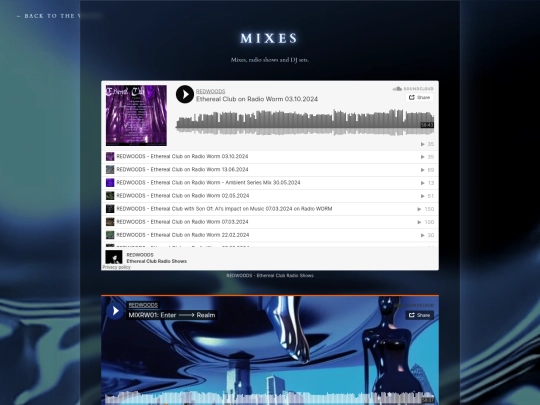Open the SoundCloud logo in MIXRW01 player
Image resolution: width=540 pixels, height=405 pixels.
[413, 305]
